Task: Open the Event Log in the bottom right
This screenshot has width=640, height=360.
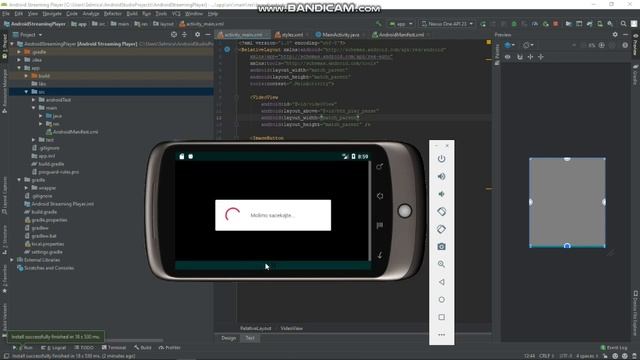Action: pyautogui.click(x=613, y=348)
